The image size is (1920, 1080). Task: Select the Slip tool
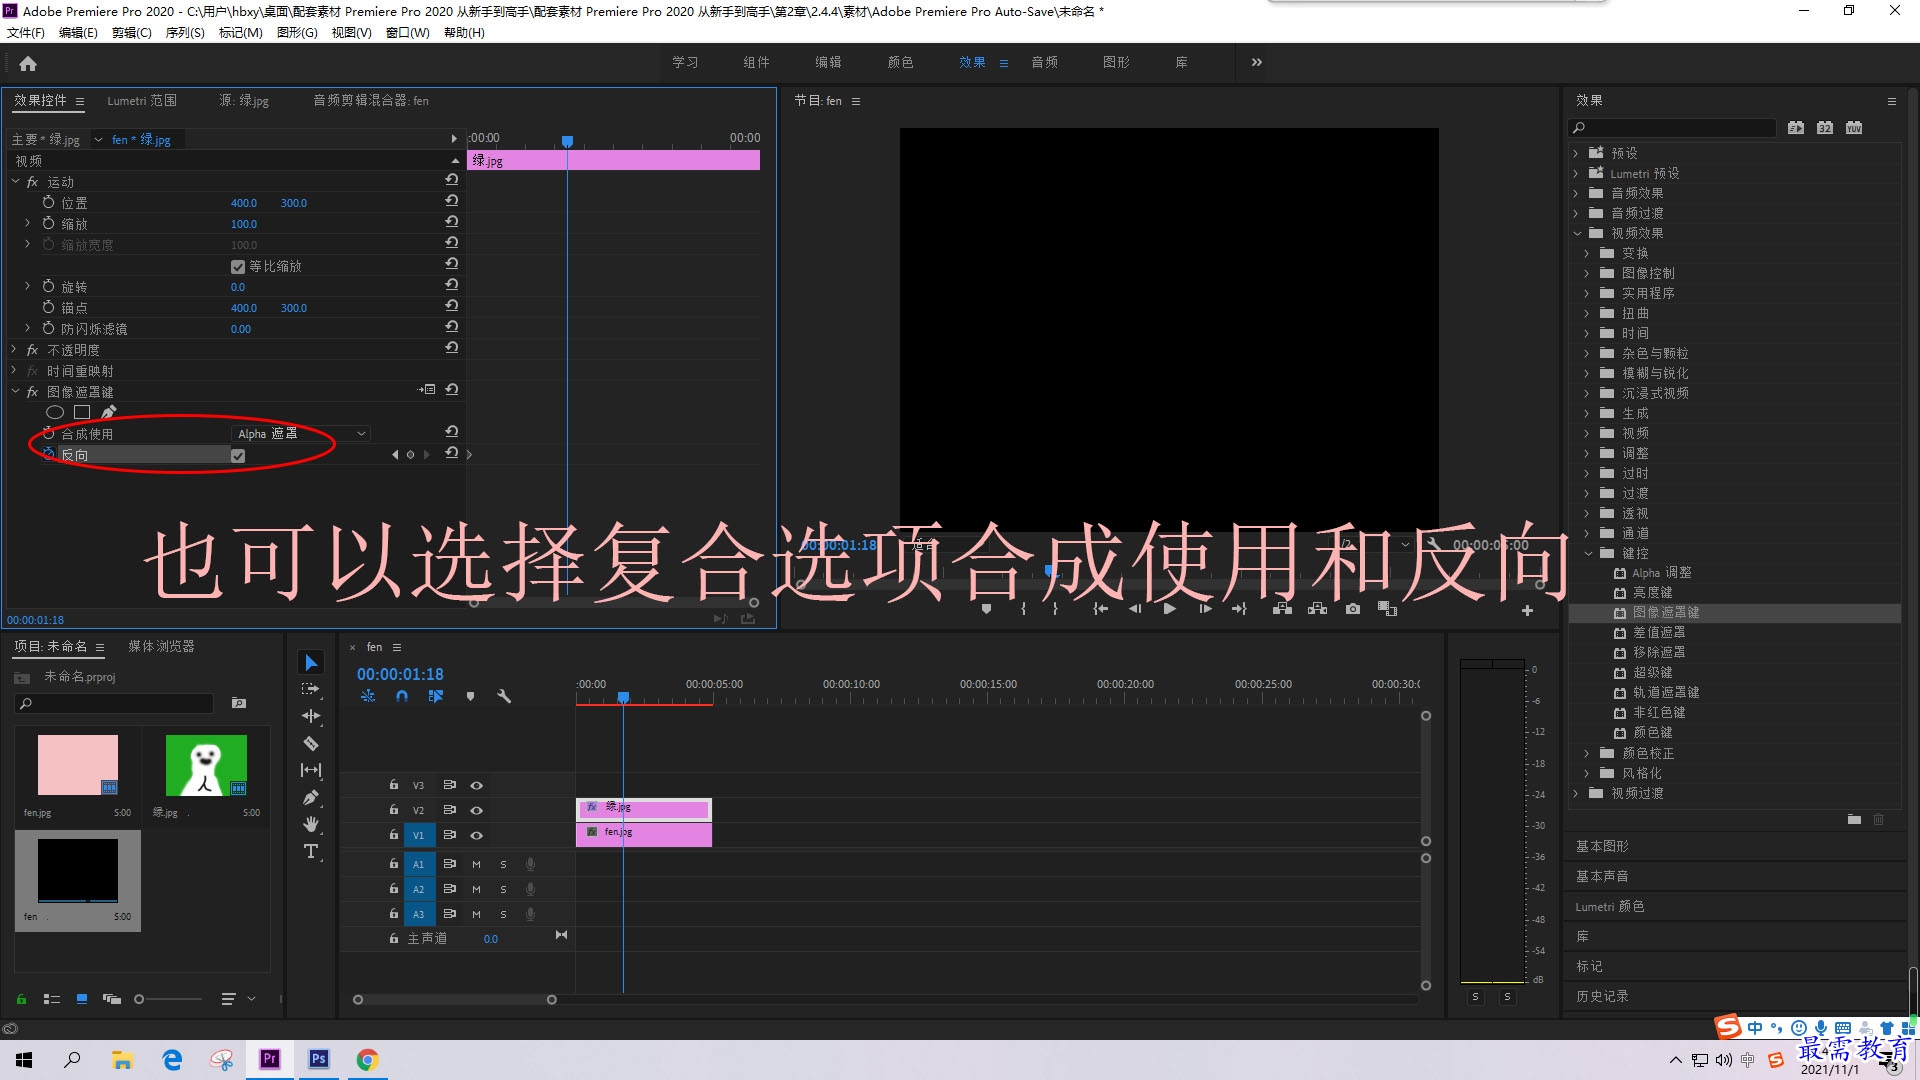pyautogui.click(x=311, y=770)
